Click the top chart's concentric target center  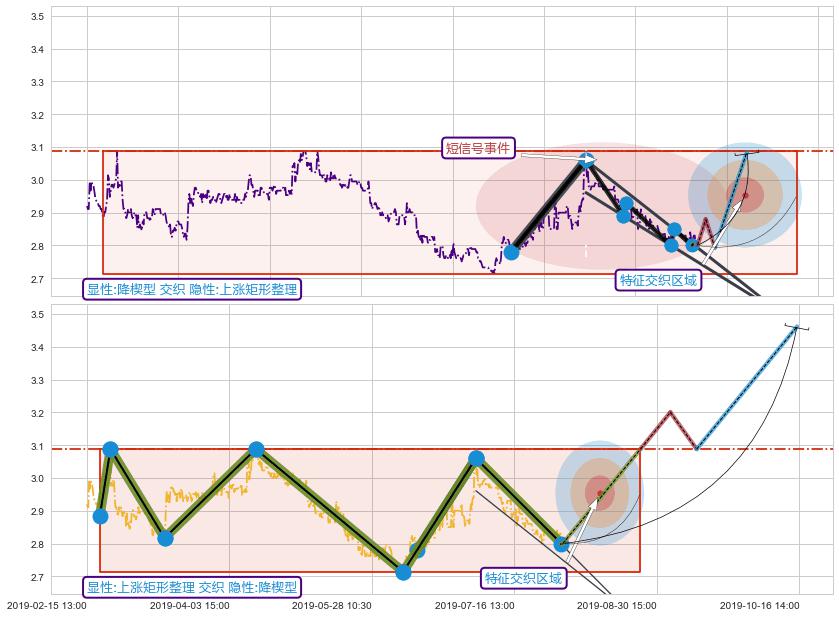click(x=744, y=195)
